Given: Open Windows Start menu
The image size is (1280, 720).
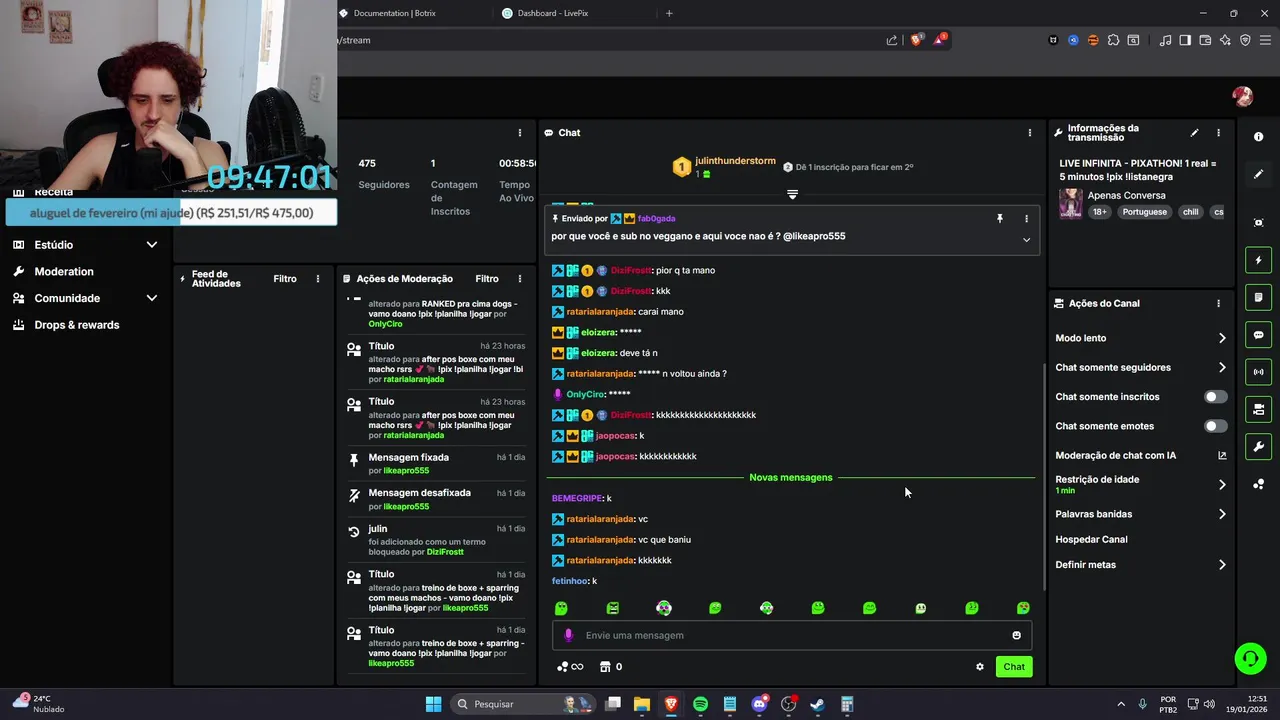Looking at the screenshot, I should [433, 704].
